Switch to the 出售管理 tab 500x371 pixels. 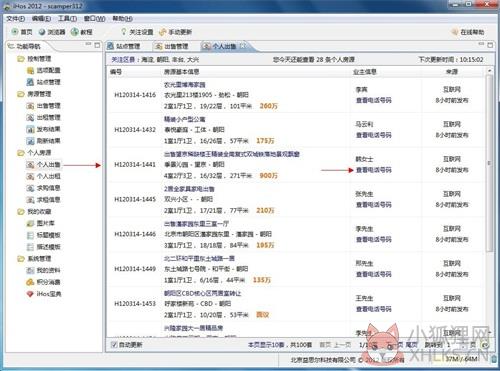coord(172,46)
